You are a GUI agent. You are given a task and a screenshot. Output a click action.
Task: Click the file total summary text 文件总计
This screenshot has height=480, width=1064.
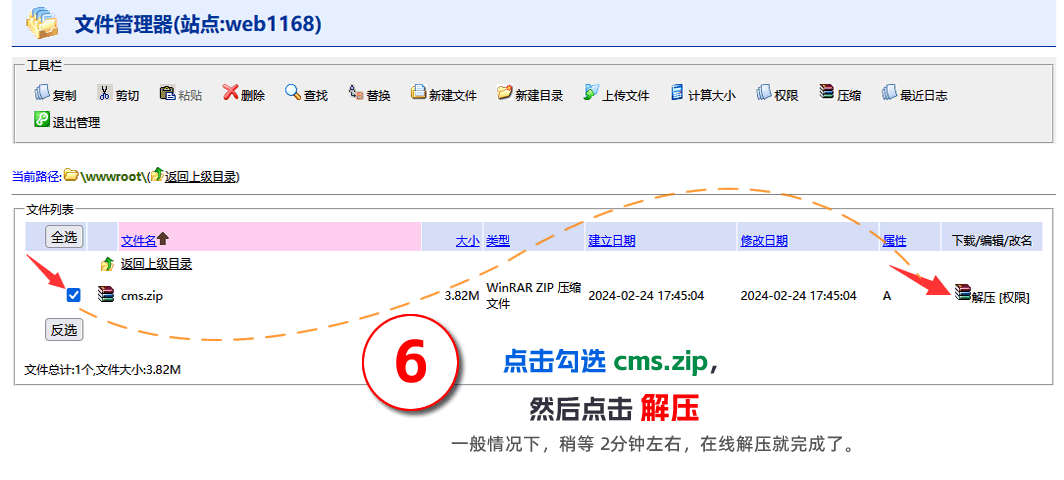point(102,369)
